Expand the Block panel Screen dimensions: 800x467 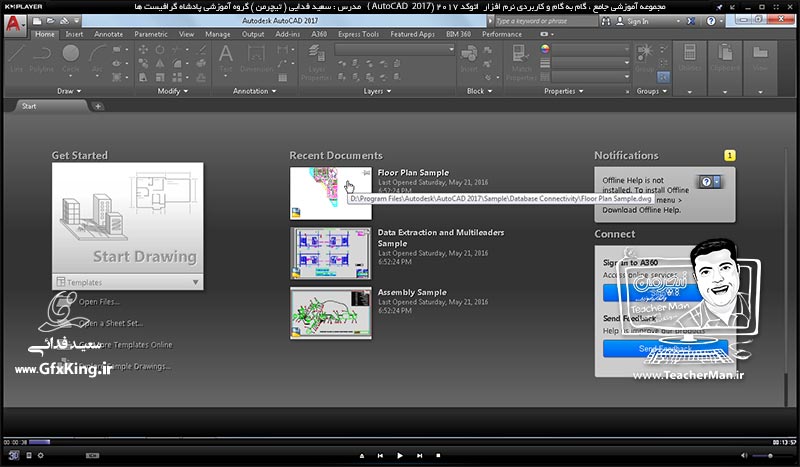pos(480,91)
